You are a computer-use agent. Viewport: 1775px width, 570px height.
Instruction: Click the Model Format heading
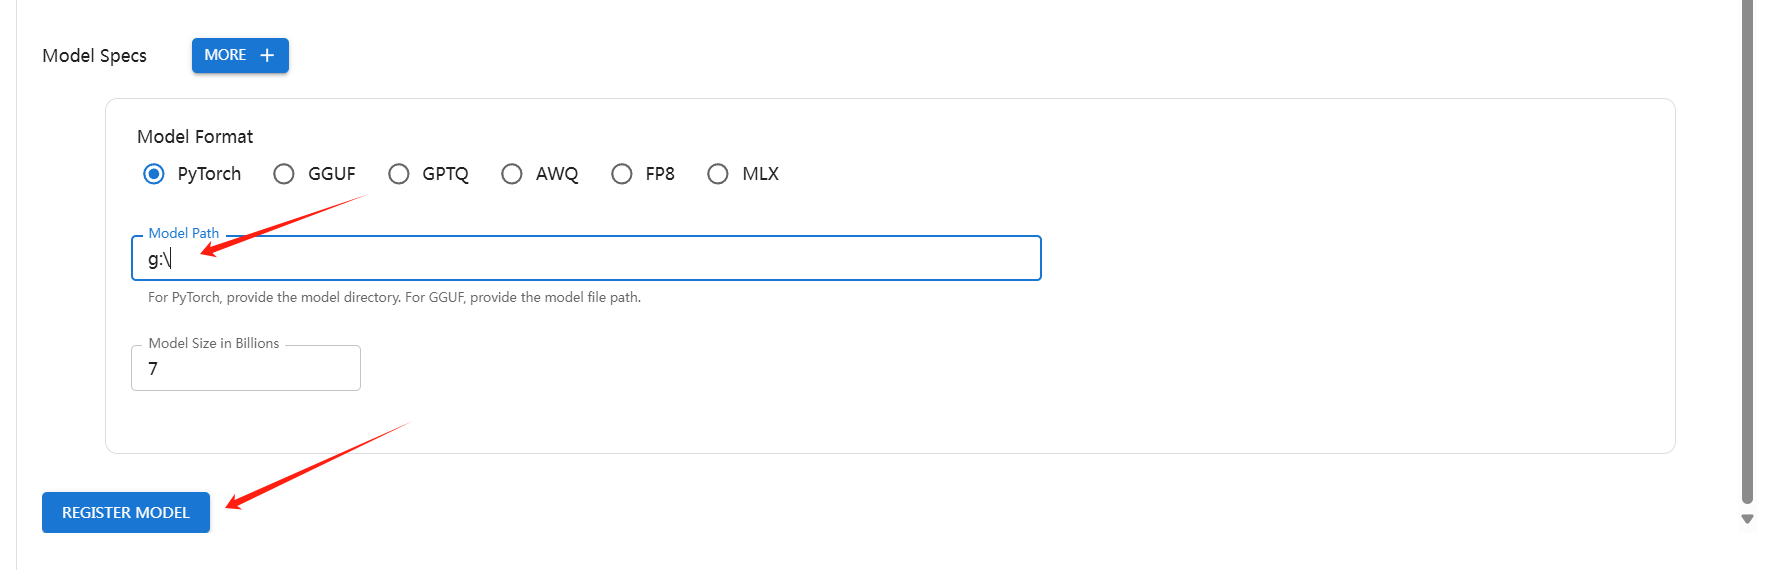point(195,137)
